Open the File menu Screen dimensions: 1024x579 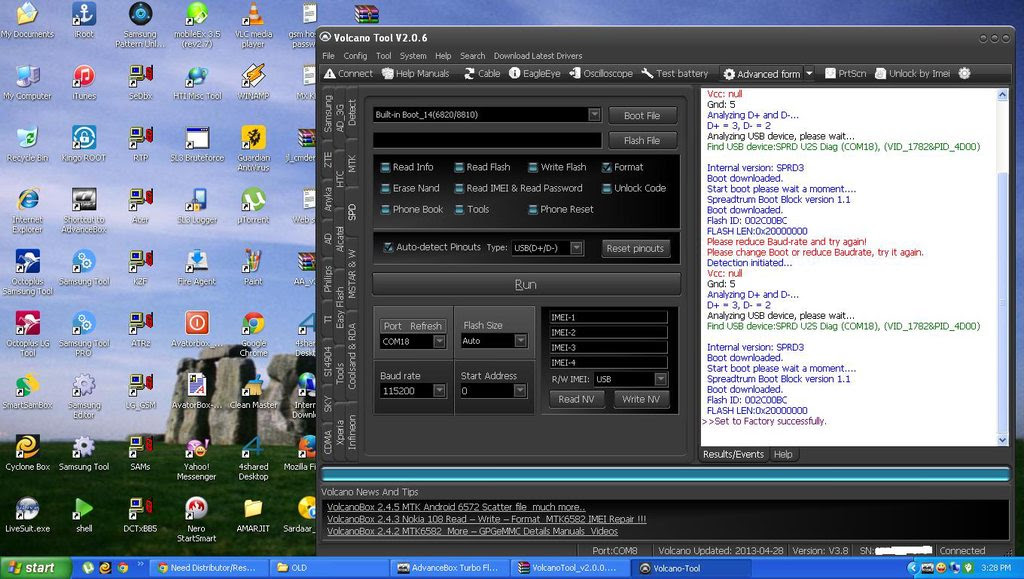[328, 56]
